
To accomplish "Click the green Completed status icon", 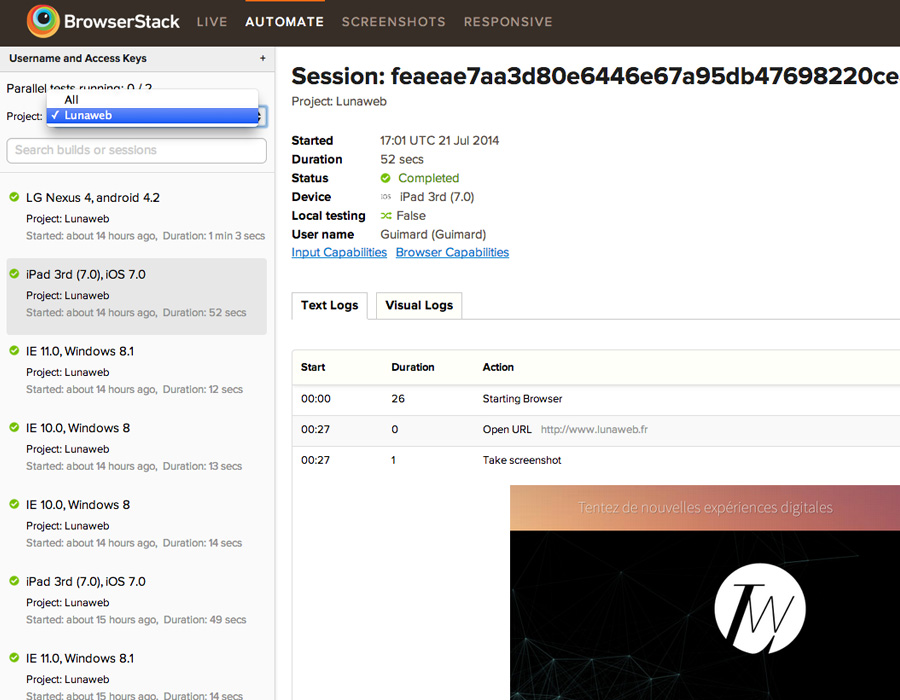I will [x=385, y=178].
